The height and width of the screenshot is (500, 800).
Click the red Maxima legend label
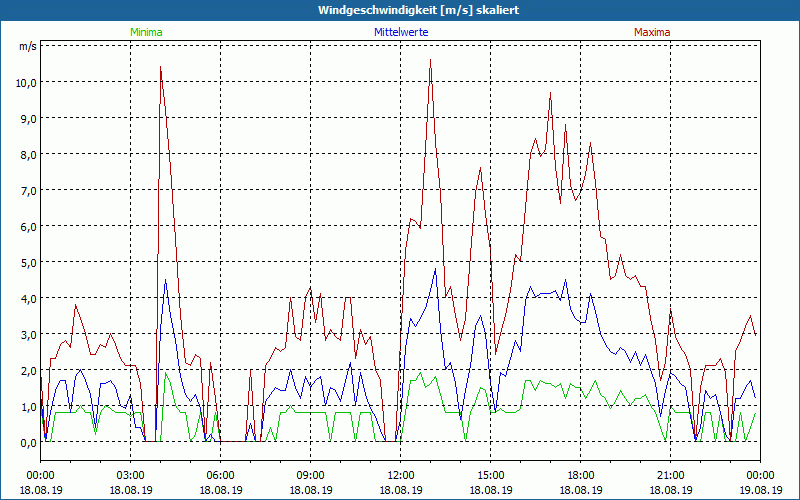point(652,32)
